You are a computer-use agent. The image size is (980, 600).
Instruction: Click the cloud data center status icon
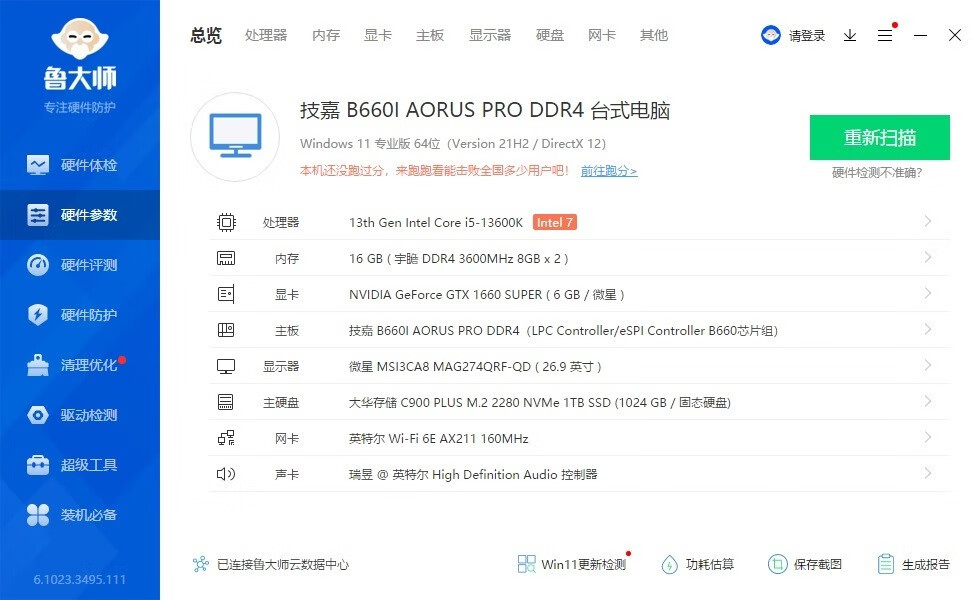click(201, 564)
